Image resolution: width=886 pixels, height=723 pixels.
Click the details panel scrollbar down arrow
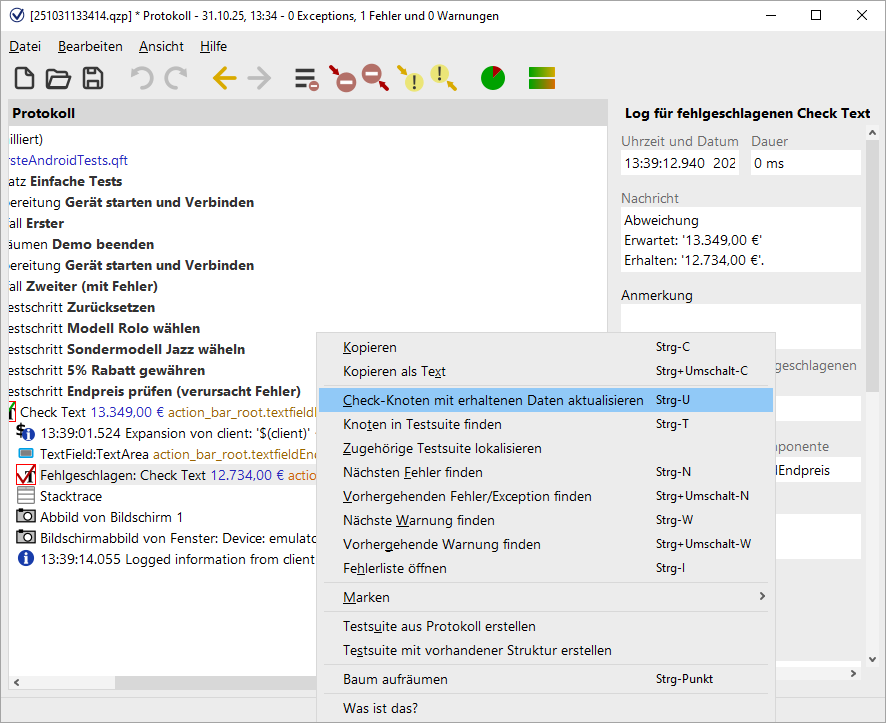click(872, 660)
